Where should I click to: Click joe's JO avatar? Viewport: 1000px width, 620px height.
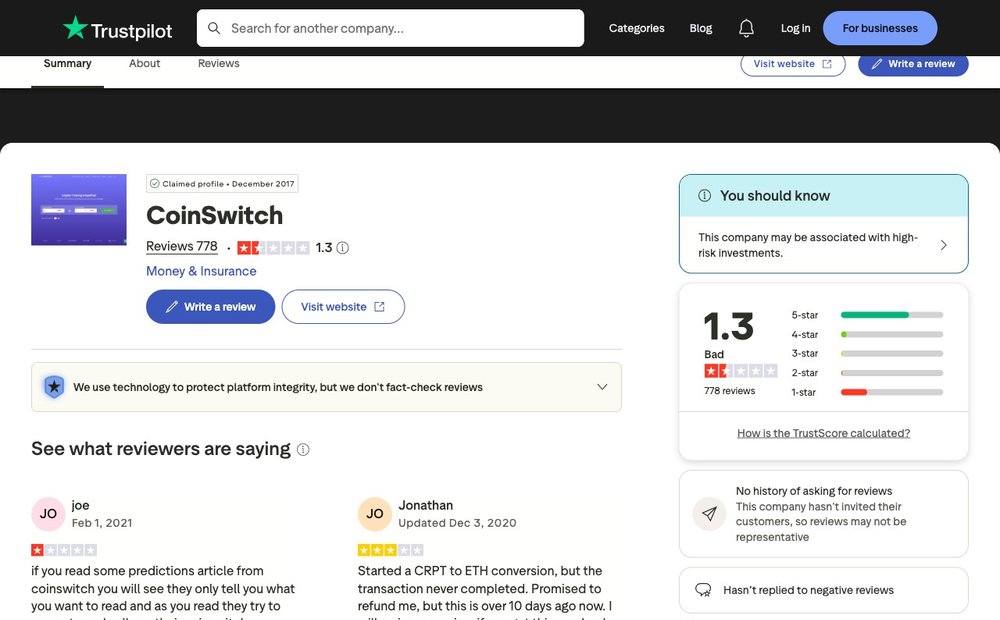pos(48,514)
